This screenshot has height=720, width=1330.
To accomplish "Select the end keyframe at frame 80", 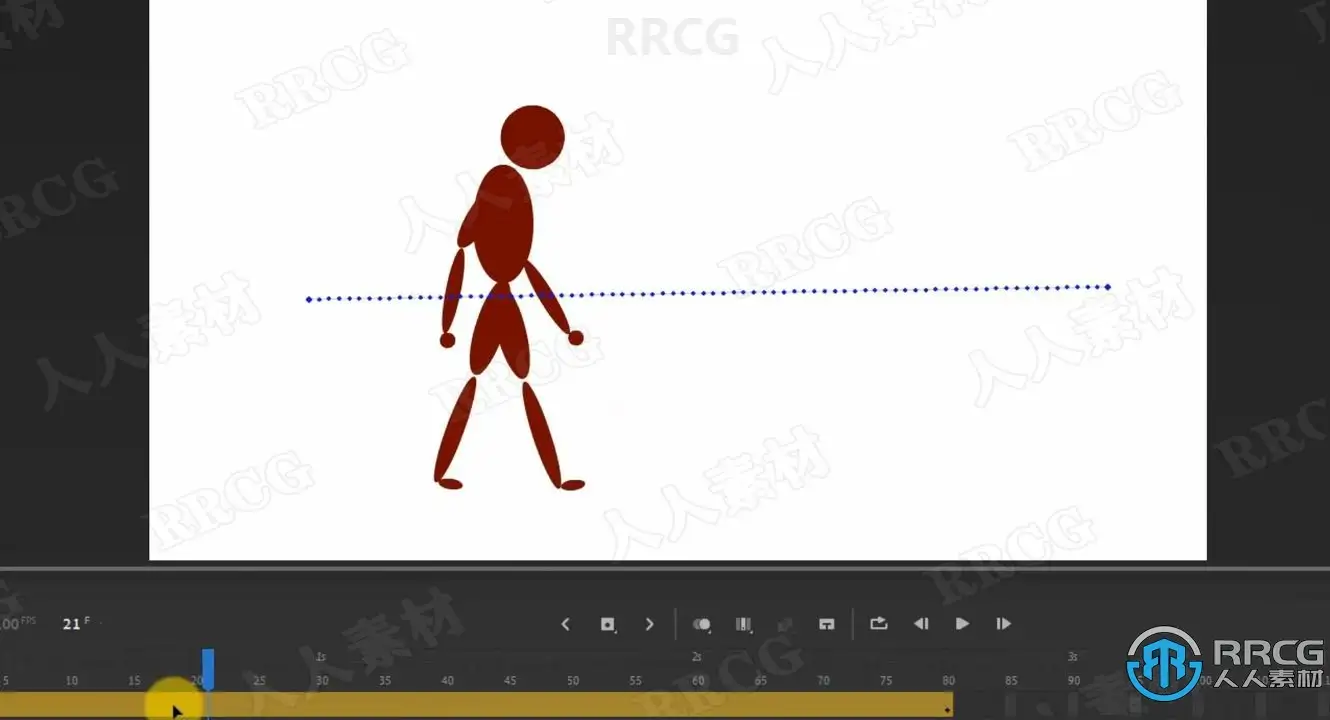I will [947, 708].
